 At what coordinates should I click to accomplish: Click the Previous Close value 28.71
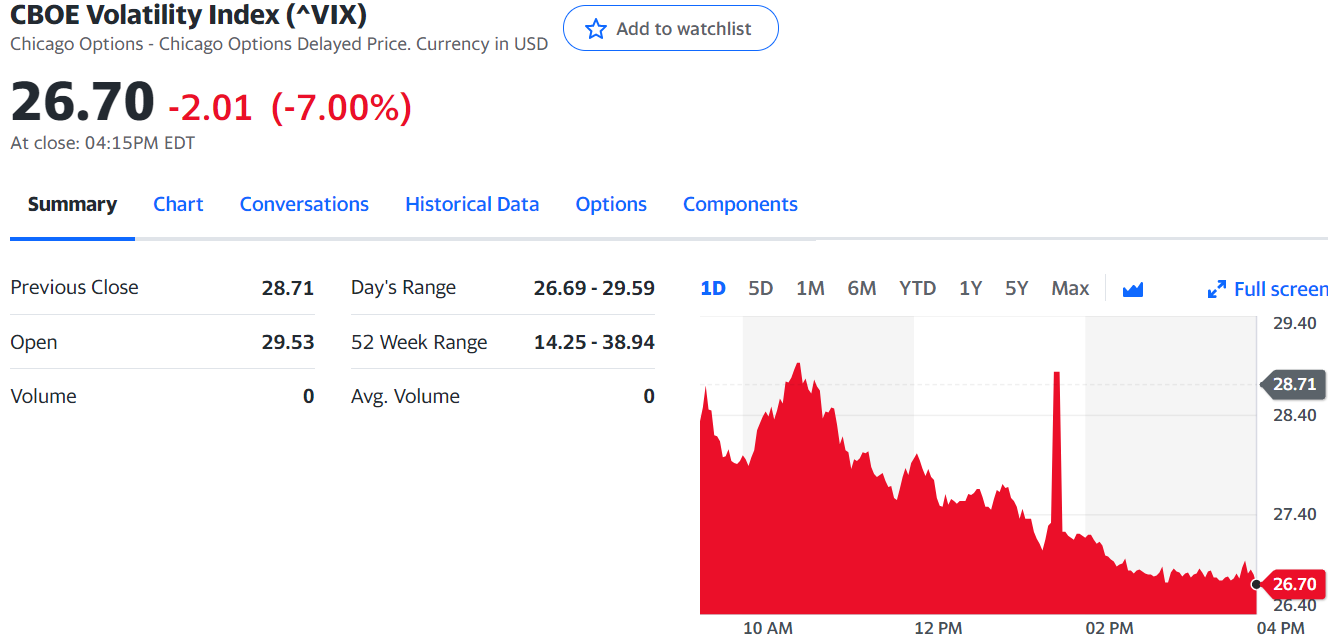point(288,288)
